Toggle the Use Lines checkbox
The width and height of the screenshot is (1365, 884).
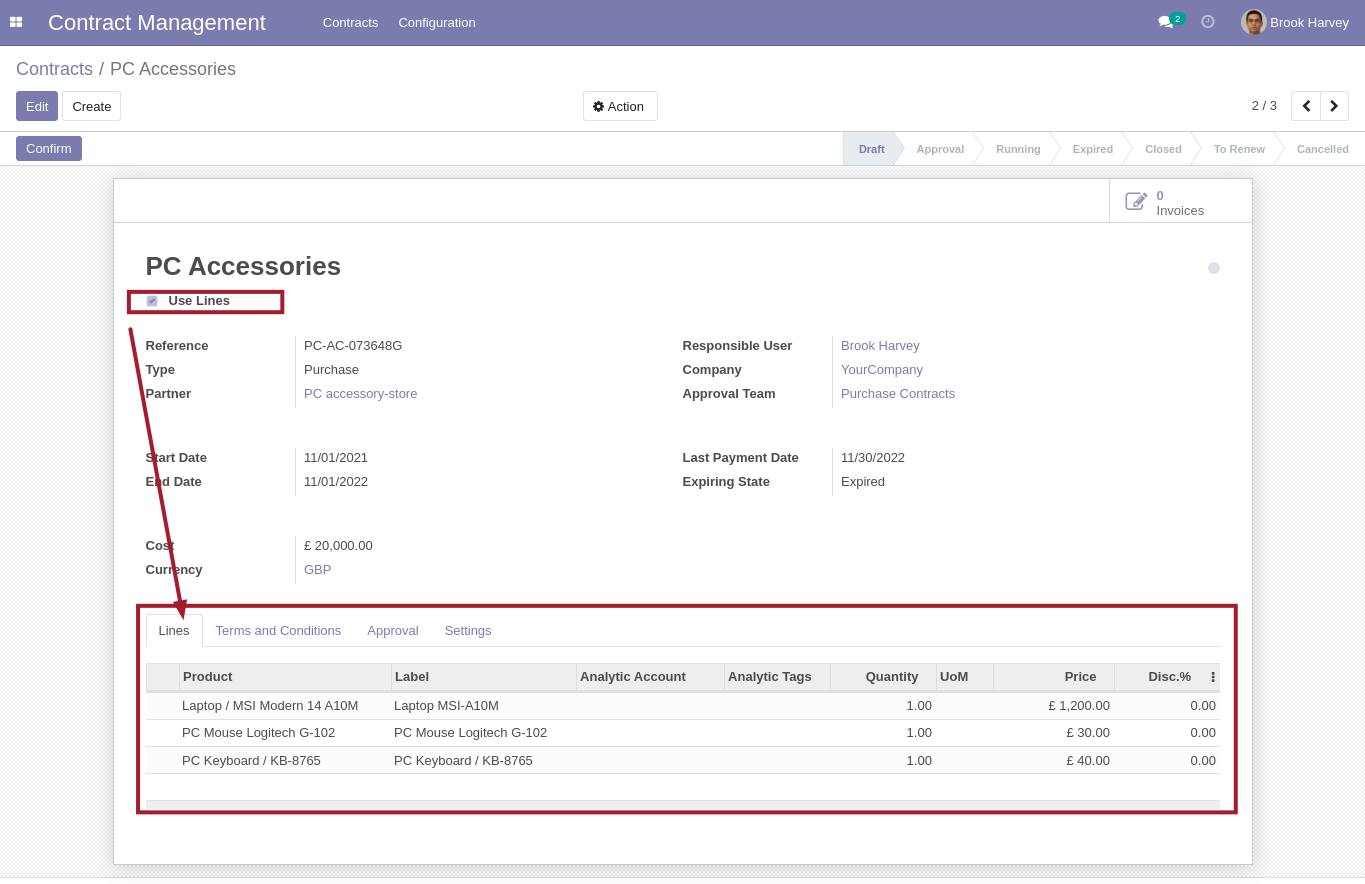[x=152, y=301]
